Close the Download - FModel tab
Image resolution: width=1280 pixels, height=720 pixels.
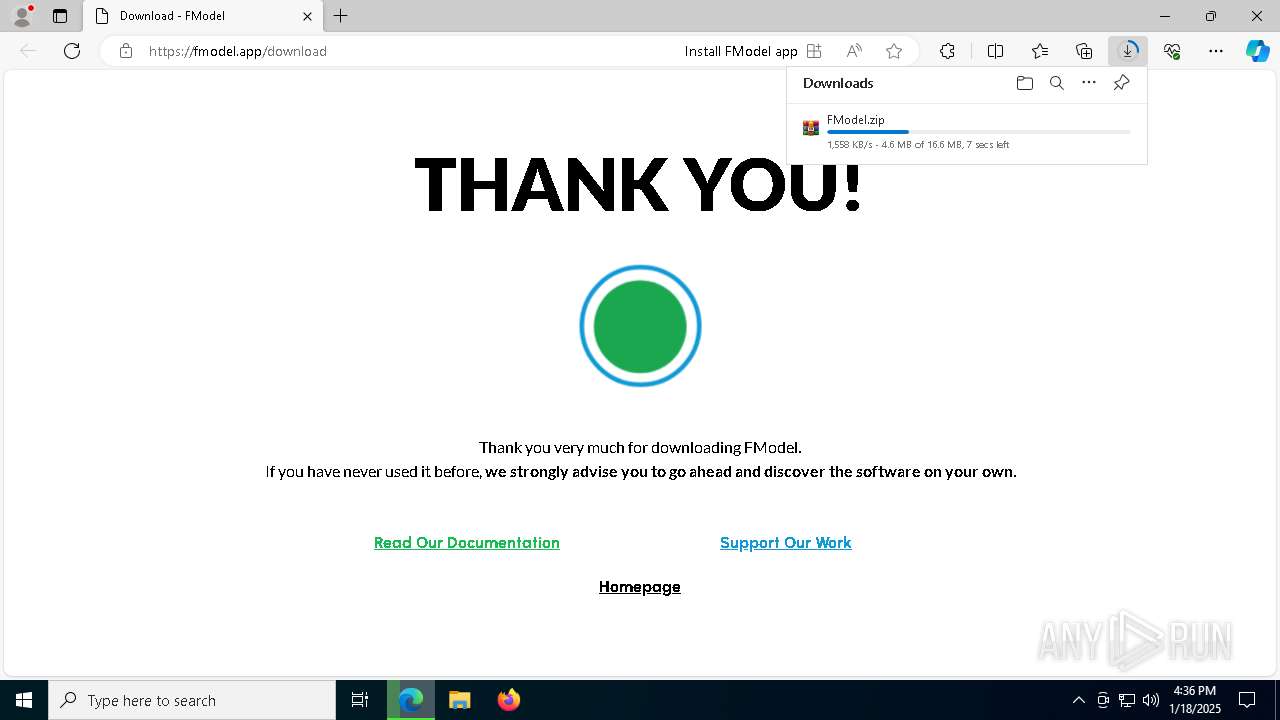[x=307, y=16]
